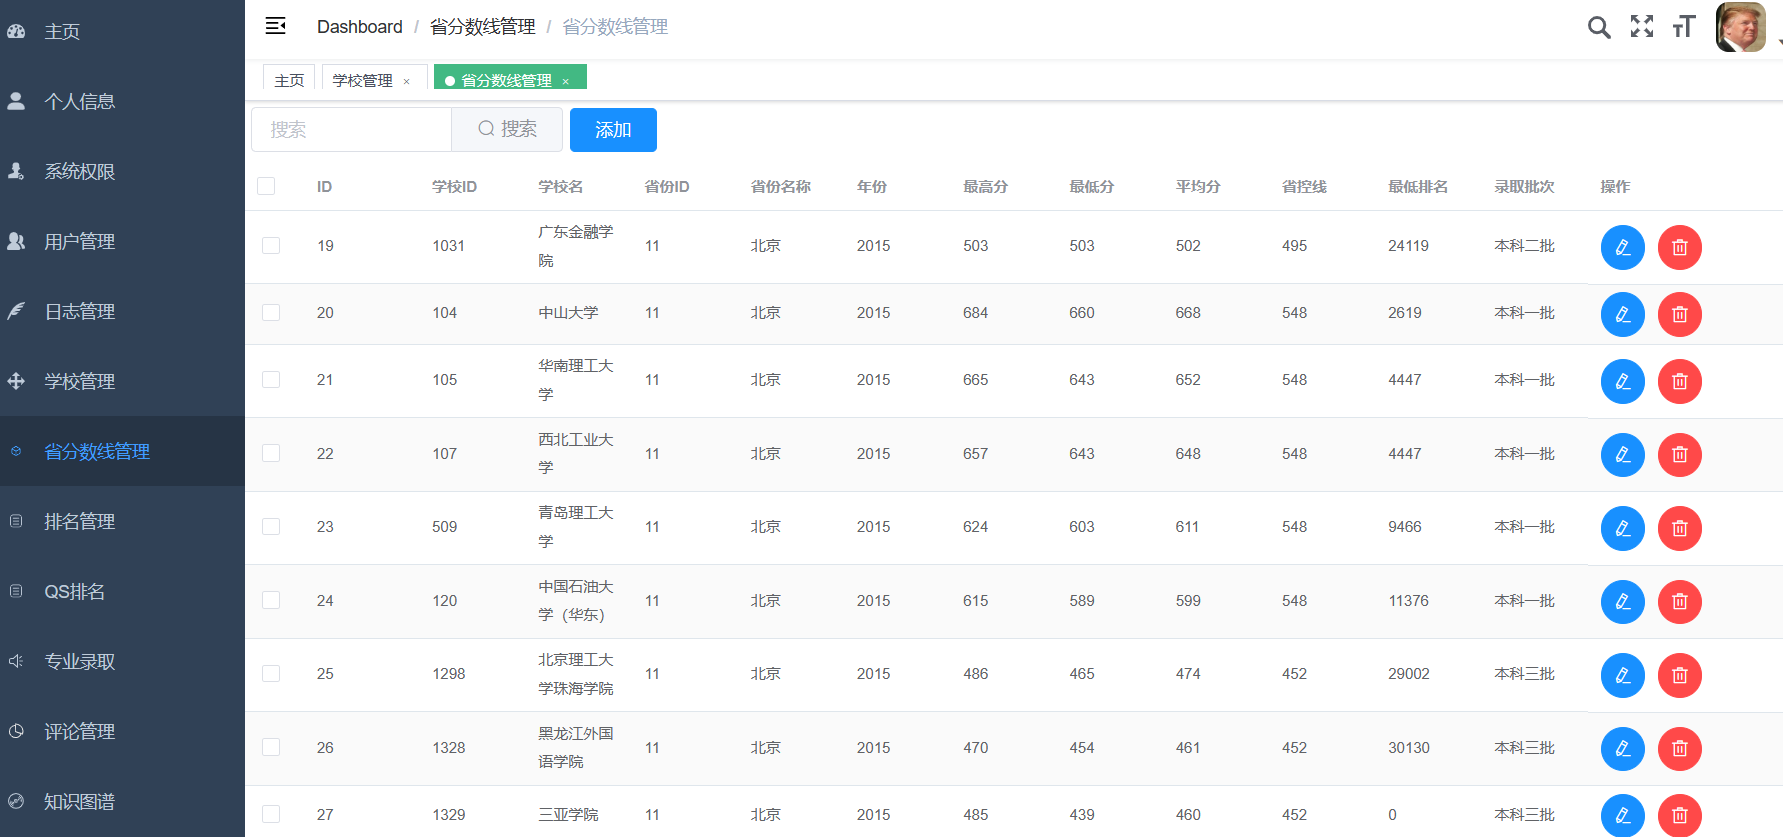Edit the 三亚学院 row
The height and width of the screenshot is (837, 1783).
1623,815
